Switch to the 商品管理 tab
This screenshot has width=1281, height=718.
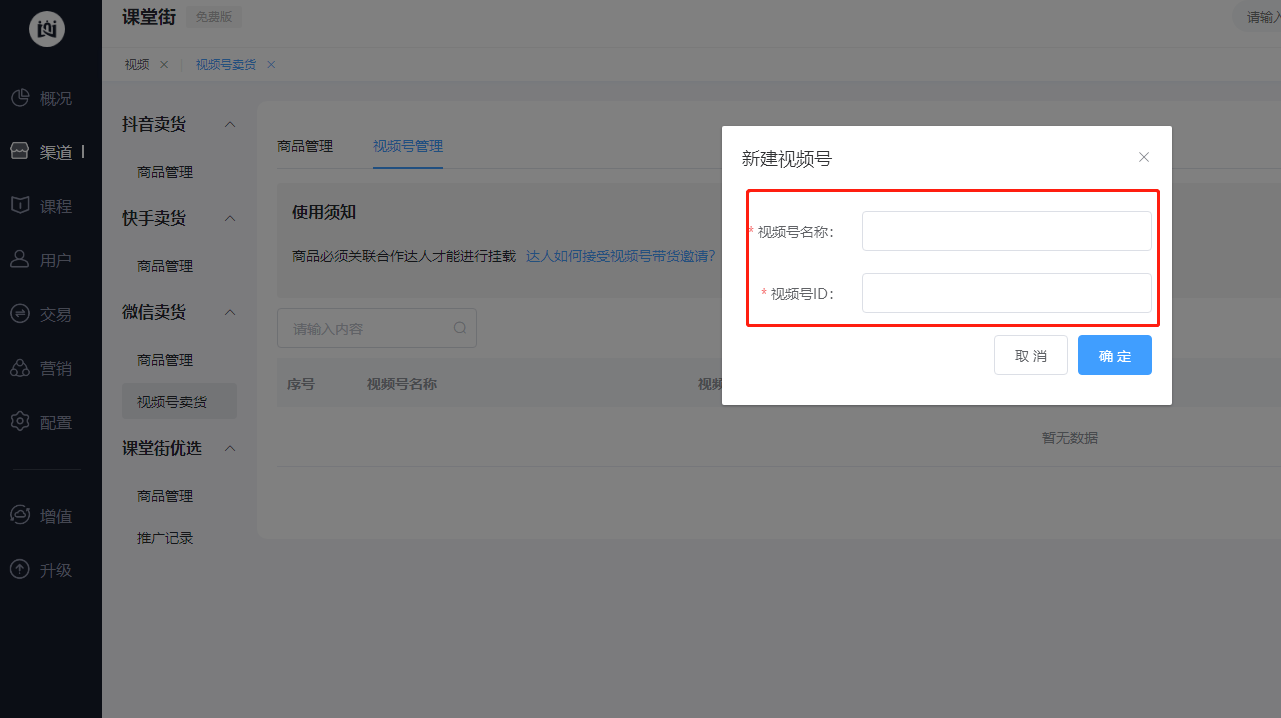[x=305, y=146]
